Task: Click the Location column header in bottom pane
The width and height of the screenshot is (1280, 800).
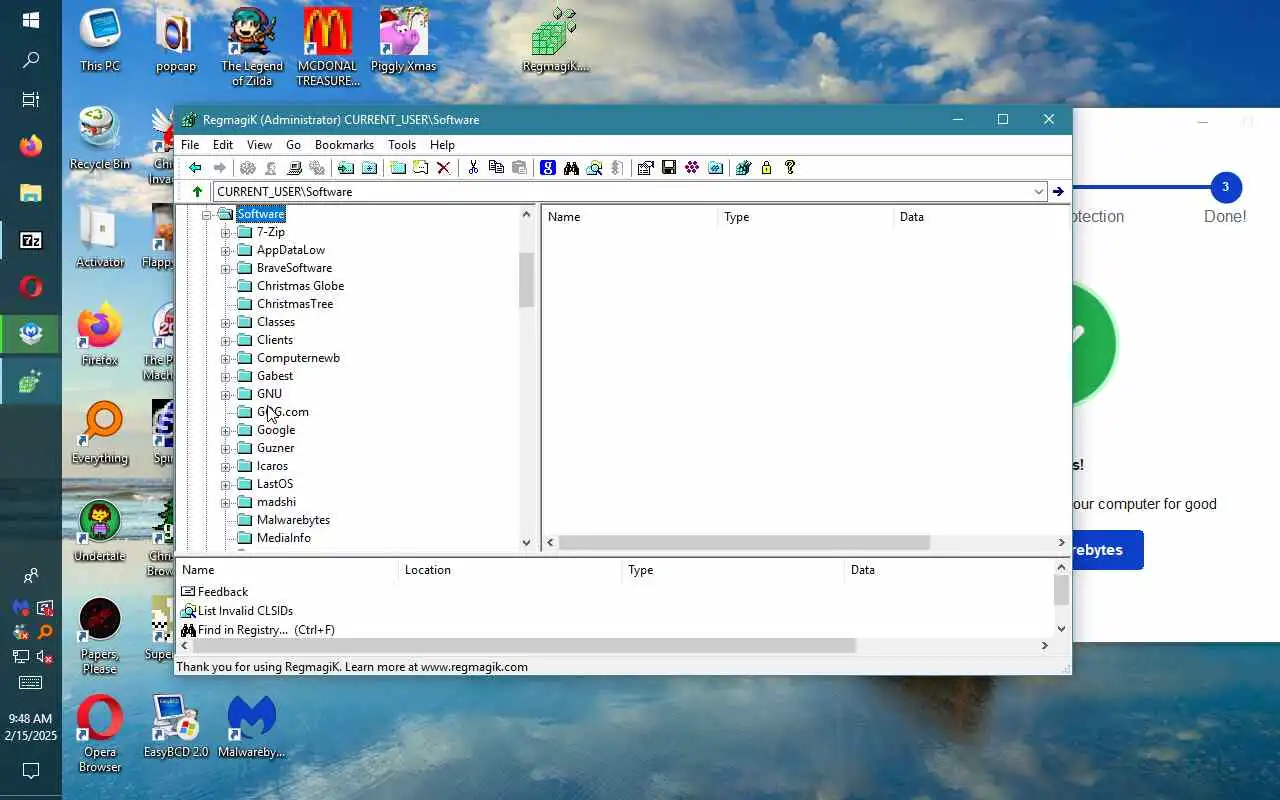Action: [510, 570]
